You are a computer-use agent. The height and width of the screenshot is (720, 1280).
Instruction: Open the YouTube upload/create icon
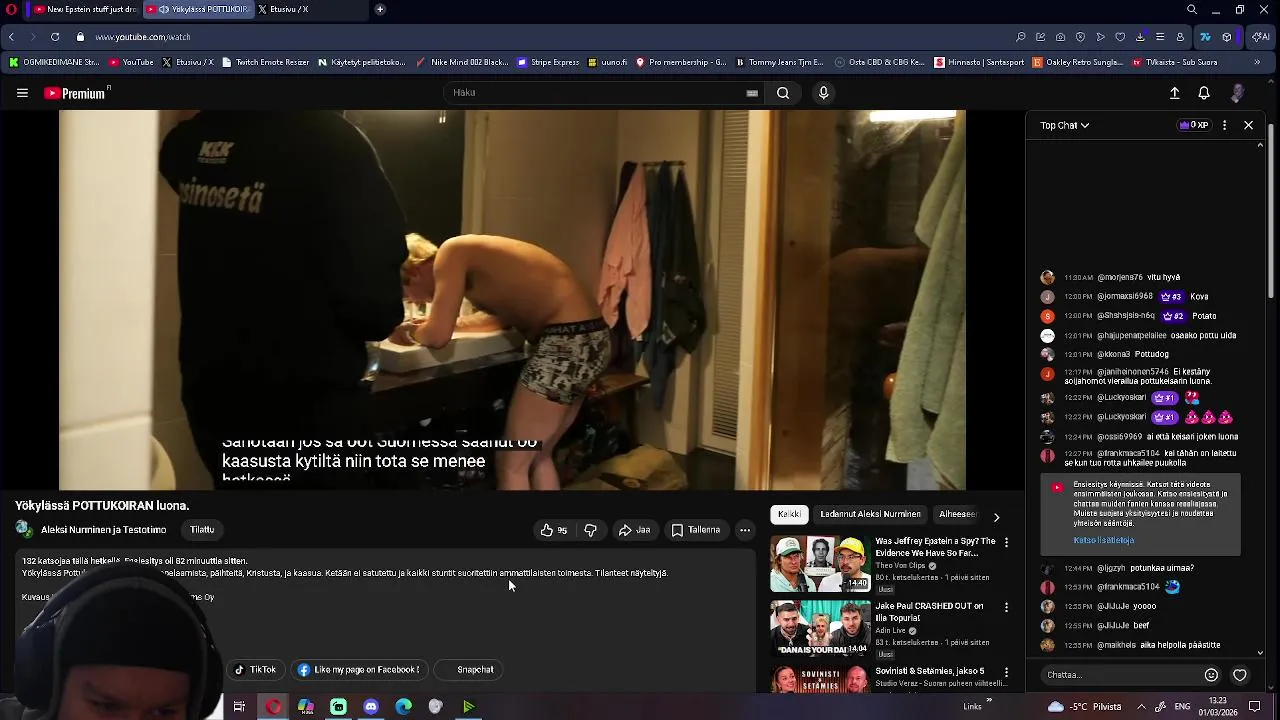(1175, 93)
